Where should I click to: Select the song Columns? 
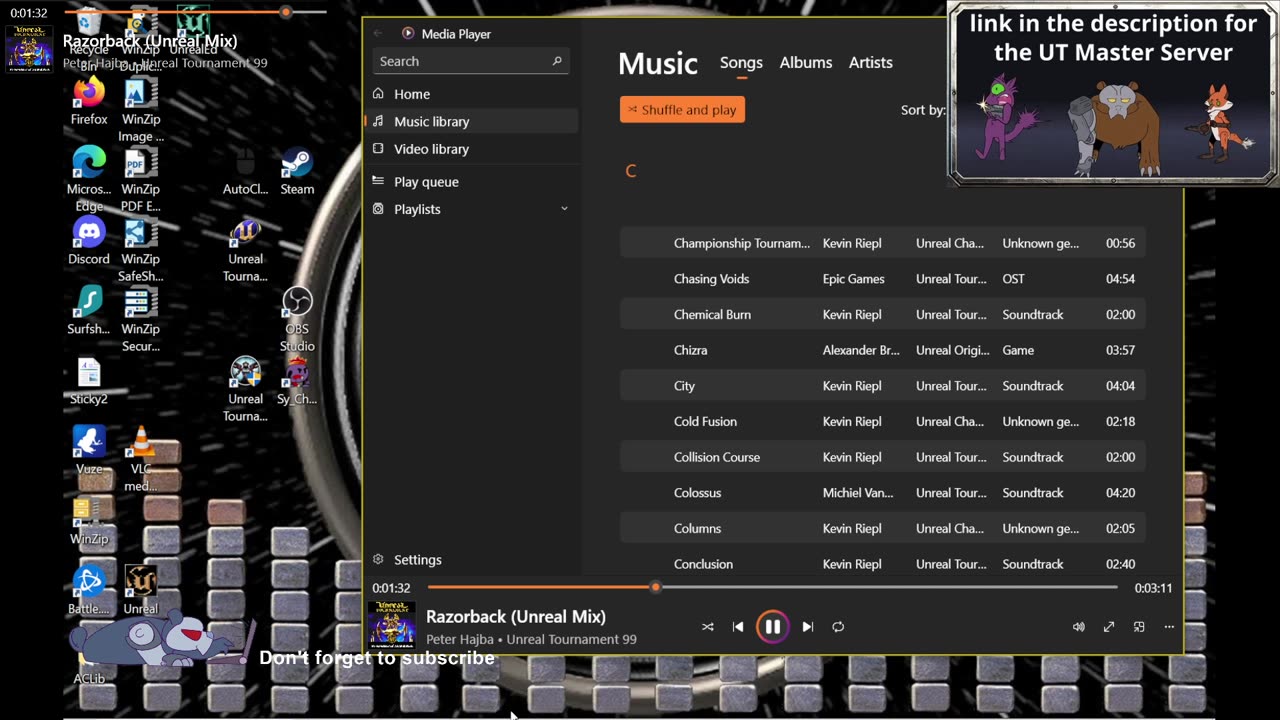pyautogui.click(x=883, y=529)
